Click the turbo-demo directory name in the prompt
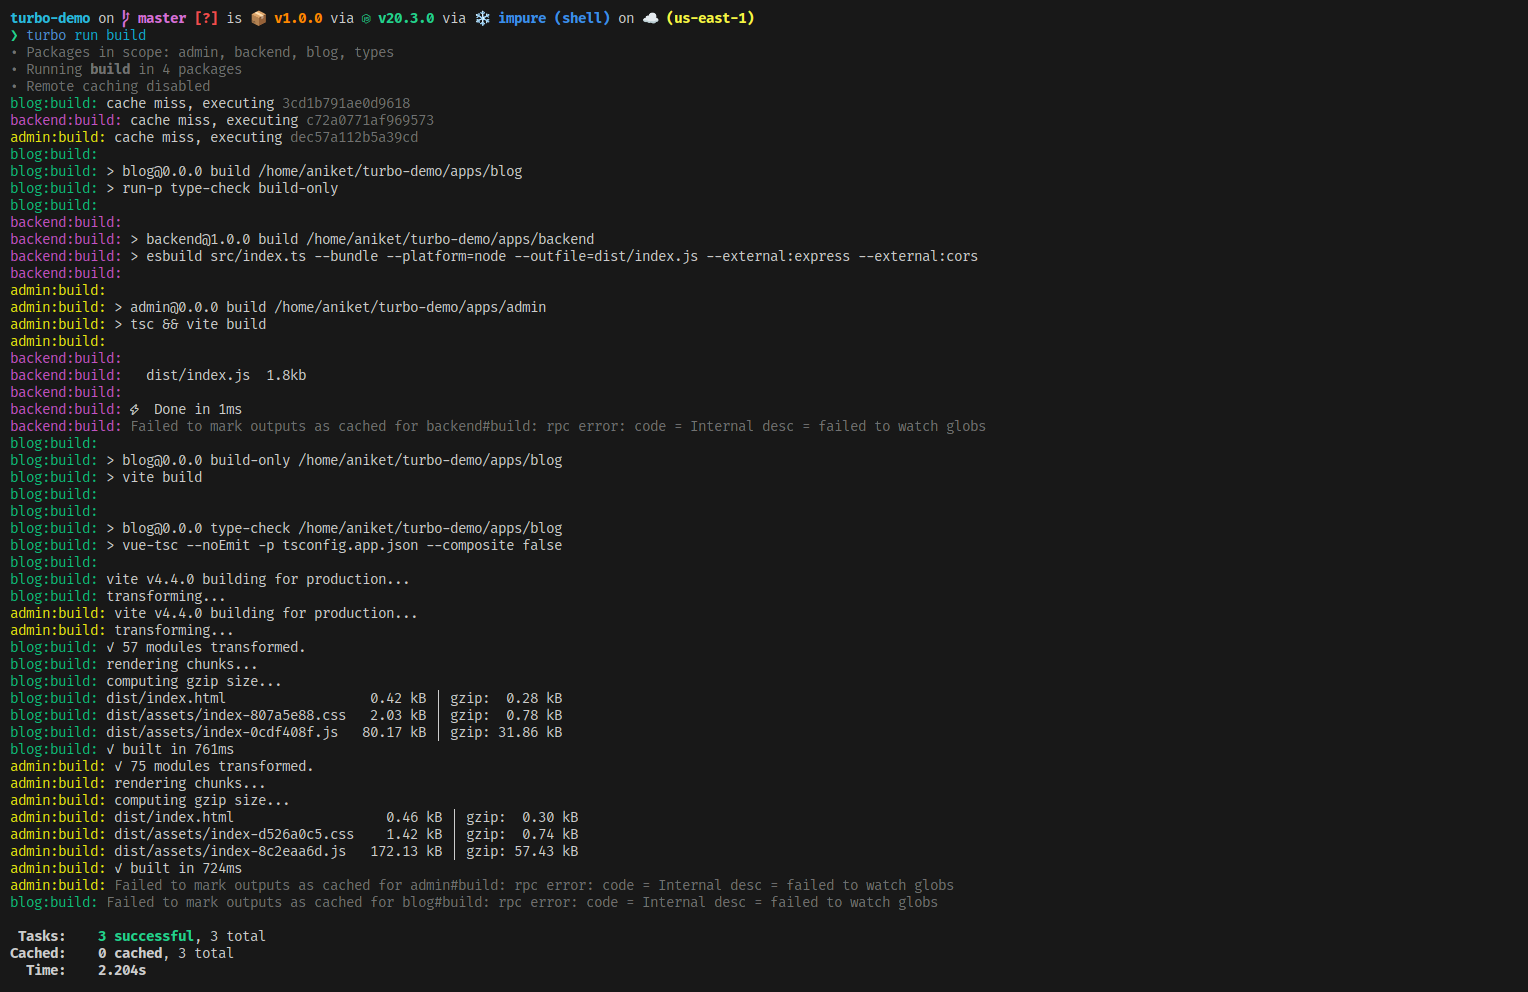This screenshot has width=1528, height=992. click(x=50, y=18)
